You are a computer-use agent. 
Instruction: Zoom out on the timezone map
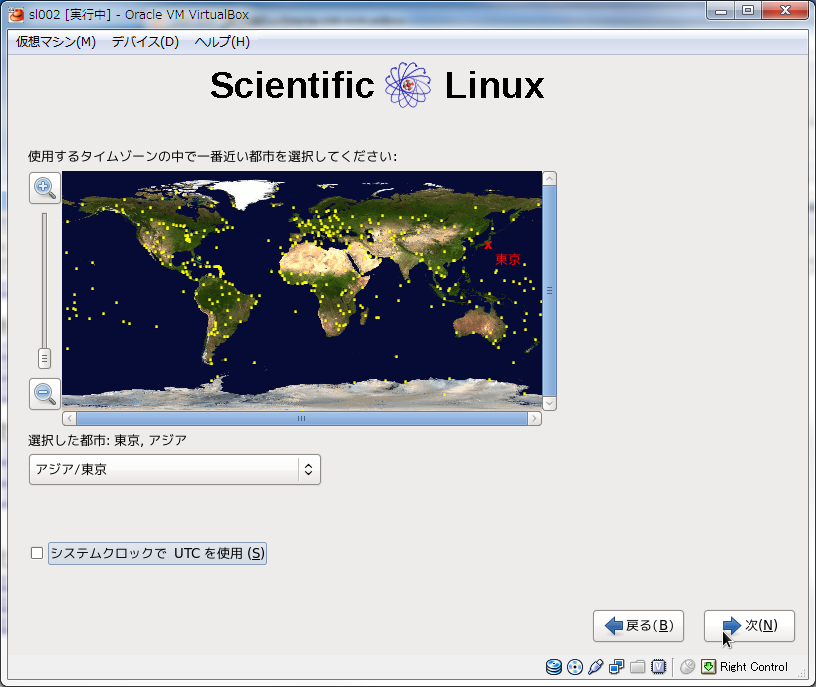(x=45, y=394)
